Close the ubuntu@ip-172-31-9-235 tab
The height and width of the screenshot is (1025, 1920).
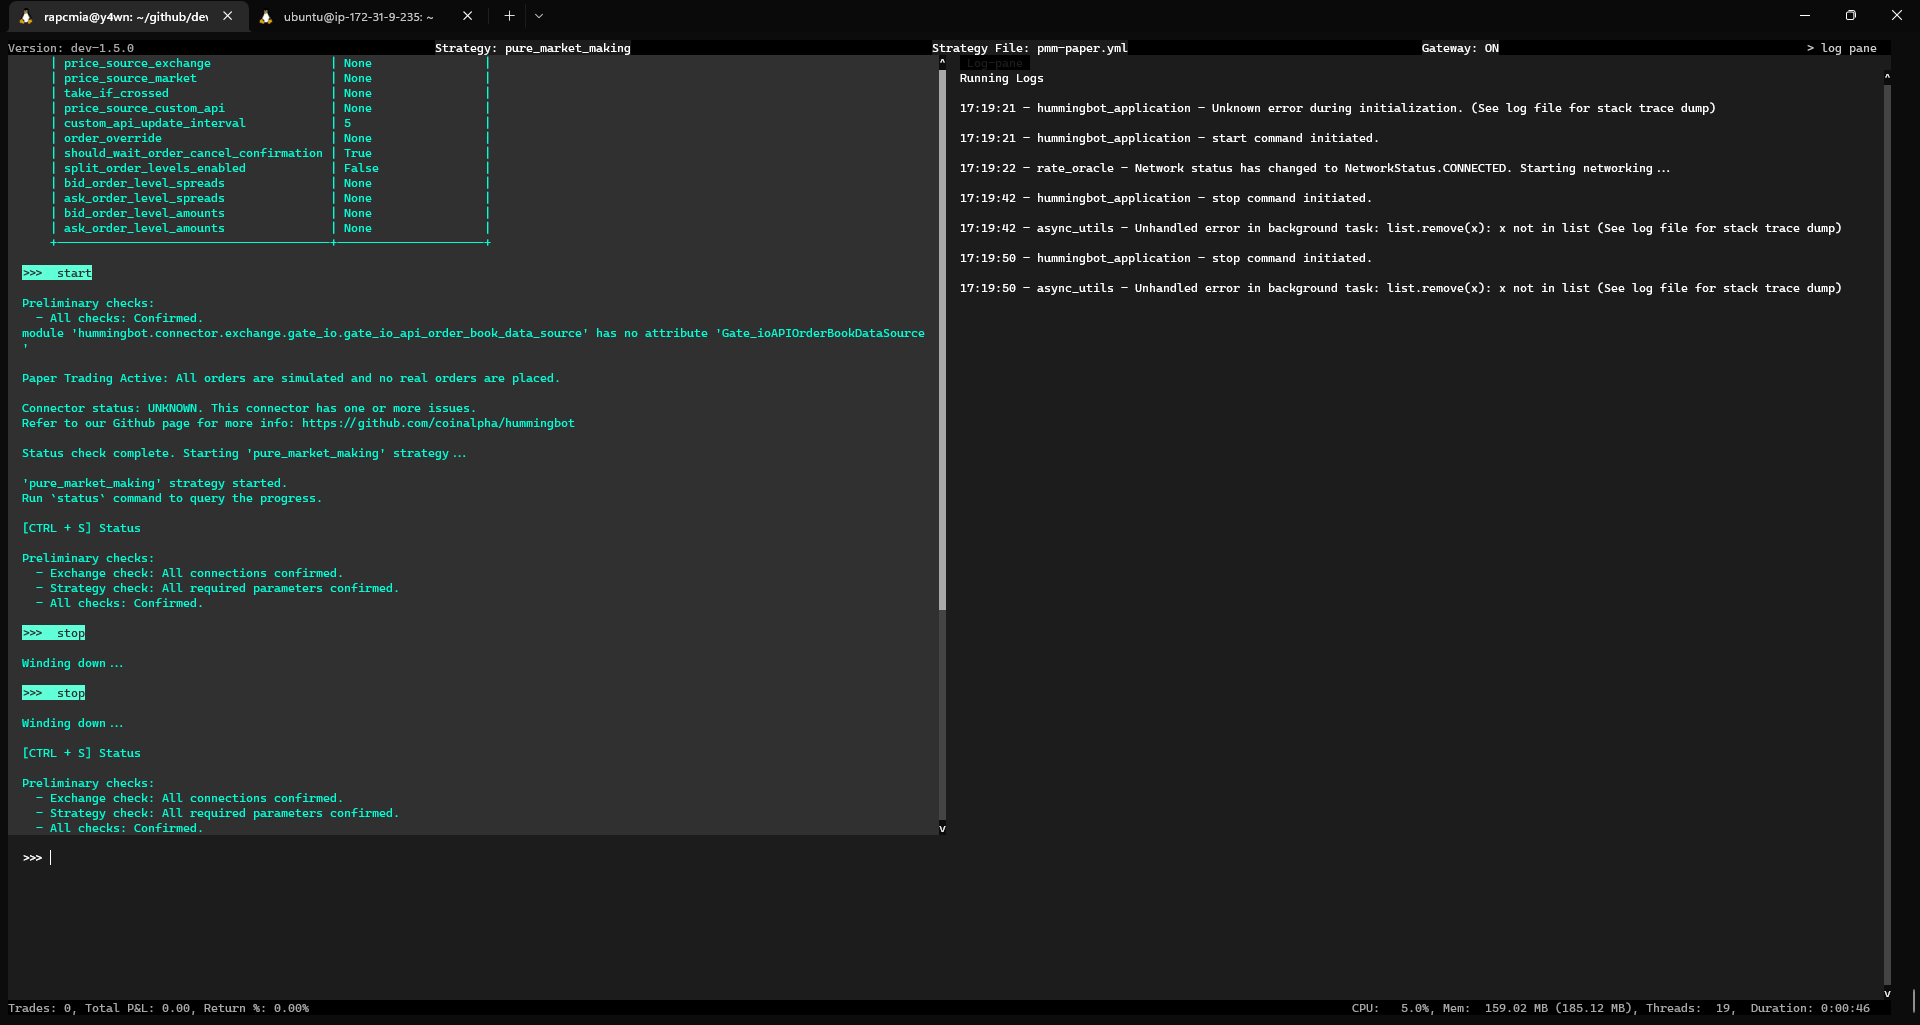[x=467, y=16]
